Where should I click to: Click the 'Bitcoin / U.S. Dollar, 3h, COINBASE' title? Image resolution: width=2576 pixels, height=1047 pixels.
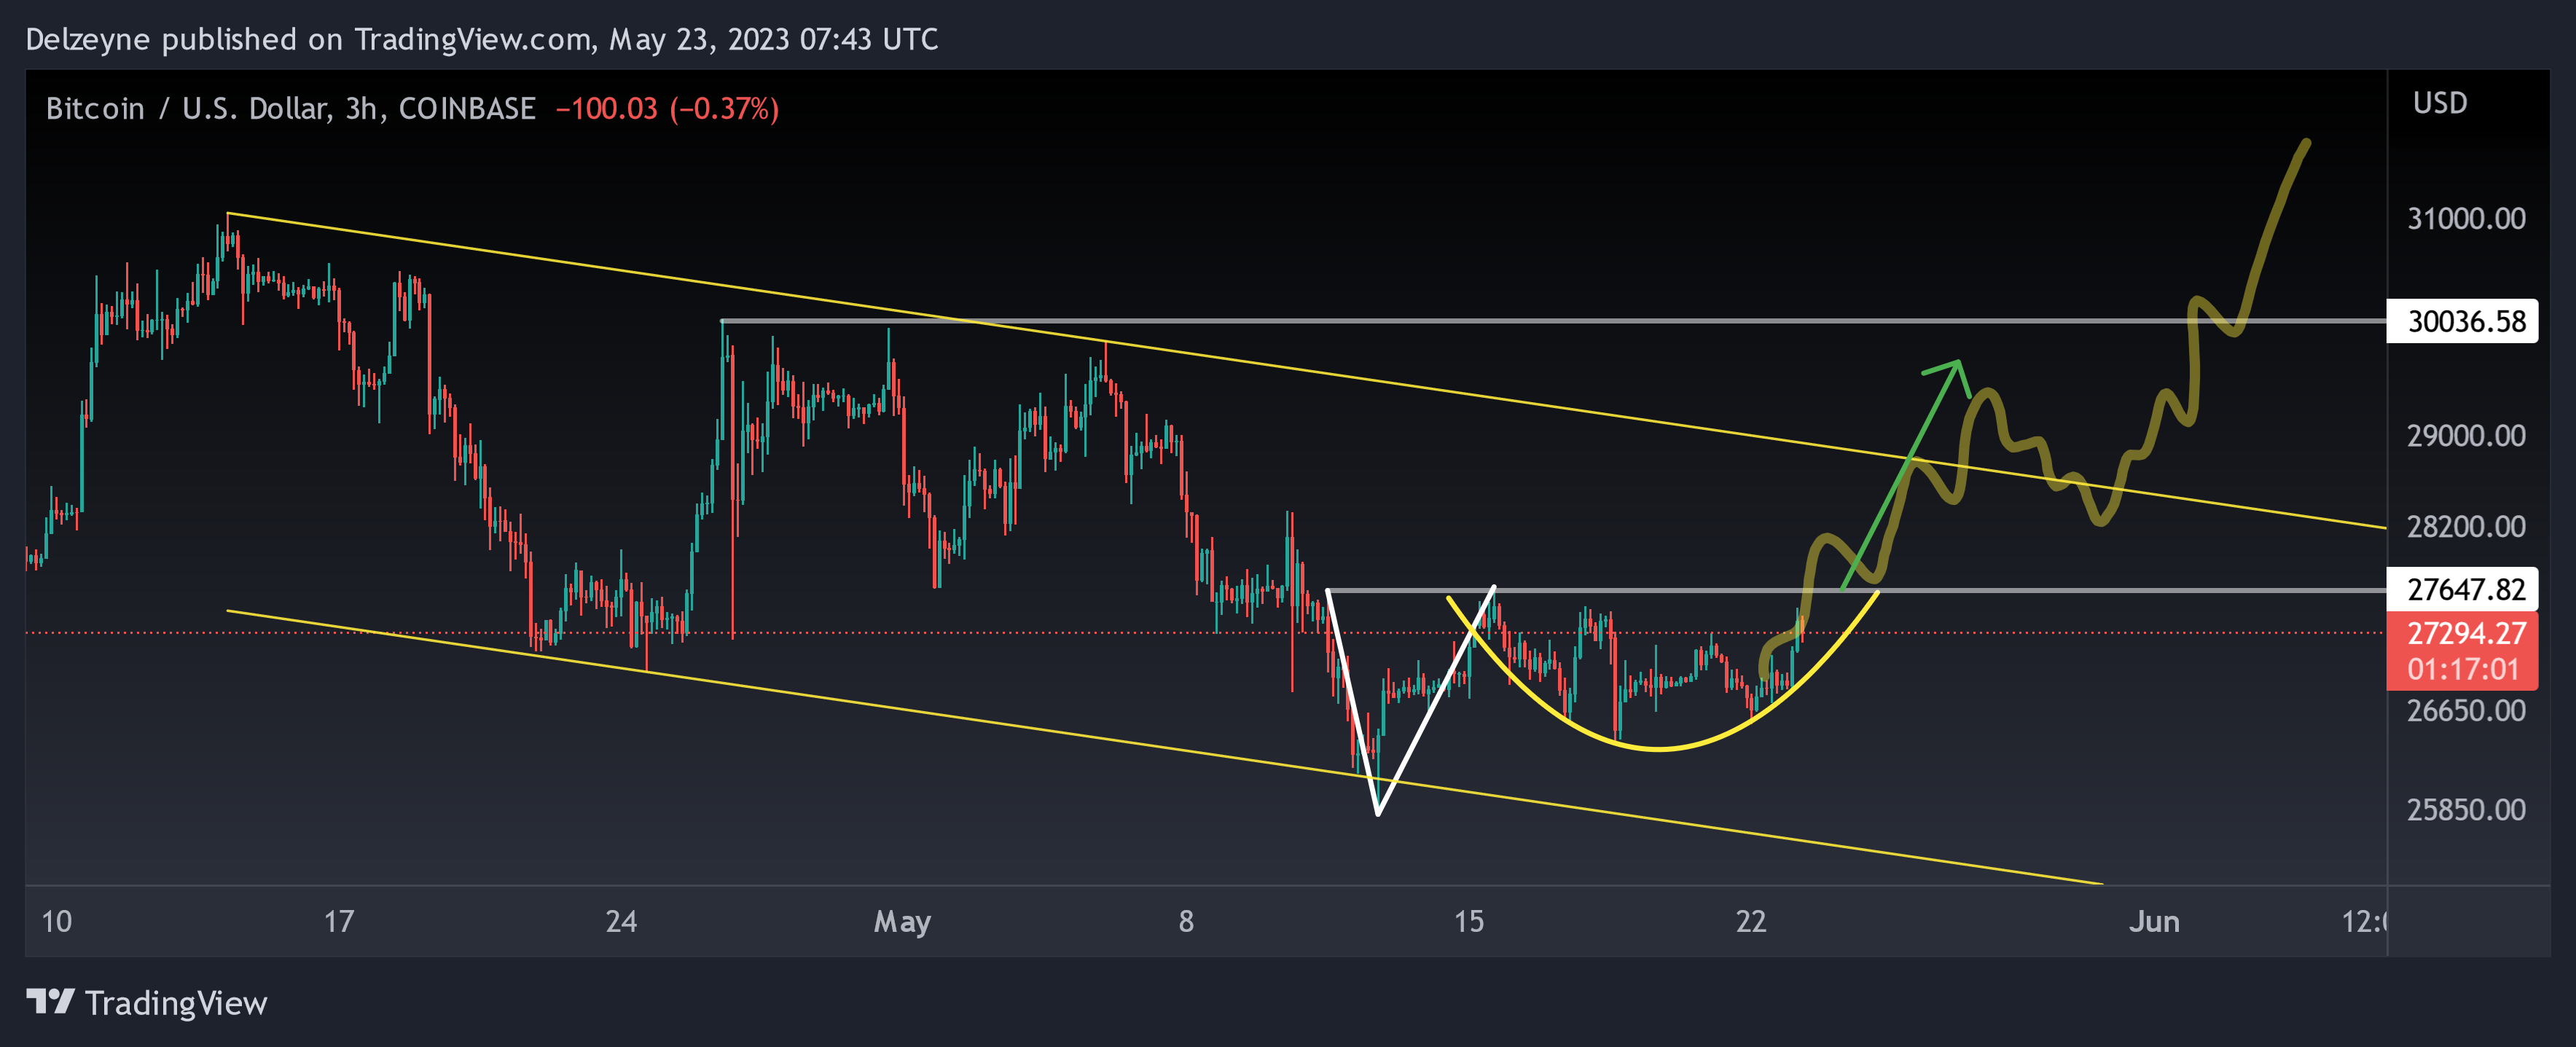(x=291, y=109)
